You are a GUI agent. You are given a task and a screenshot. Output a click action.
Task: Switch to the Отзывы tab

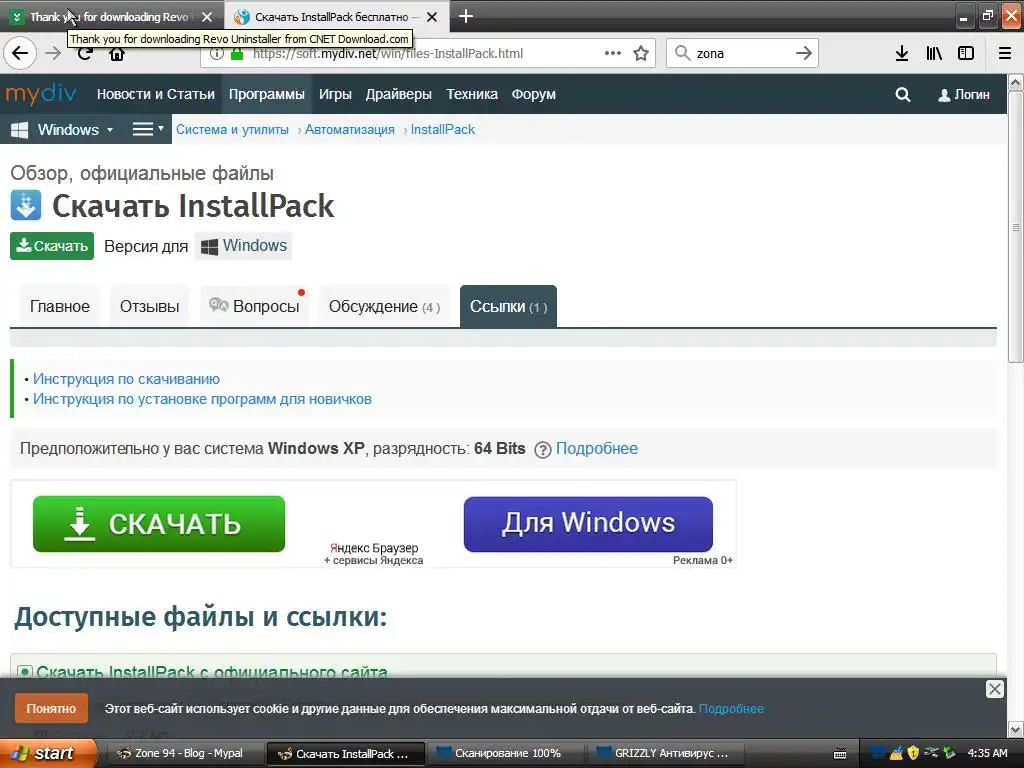[150, 306]
